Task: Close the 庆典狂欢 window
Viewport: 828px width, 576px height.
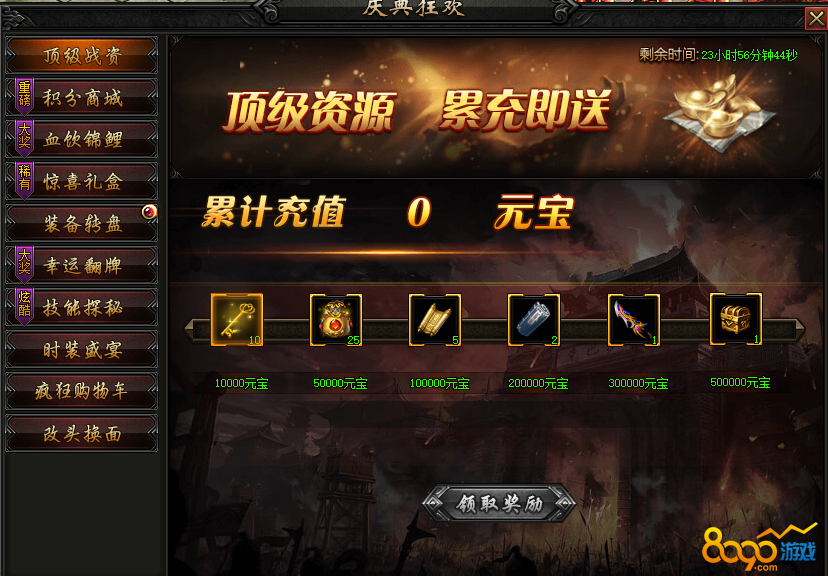Action: pos(816,20)
